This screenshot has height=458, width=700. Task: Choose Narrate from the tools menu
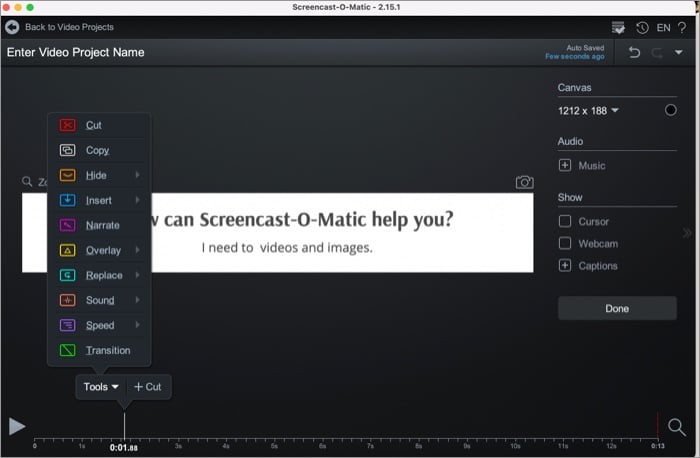click(100, 225)
